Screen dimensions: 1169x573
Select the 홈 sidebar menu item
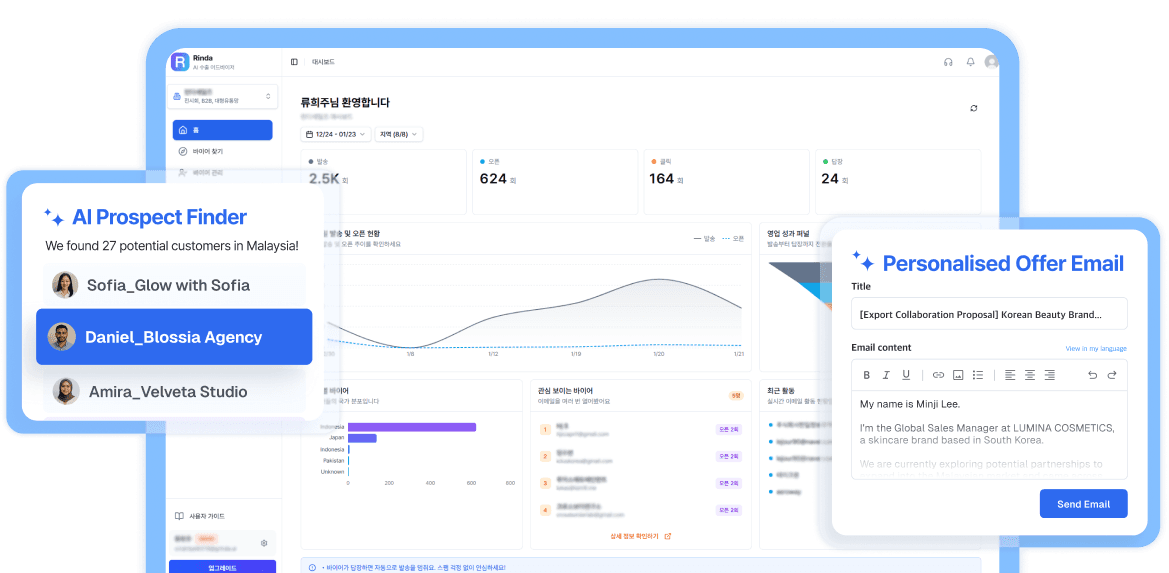(x=222, y=130)
